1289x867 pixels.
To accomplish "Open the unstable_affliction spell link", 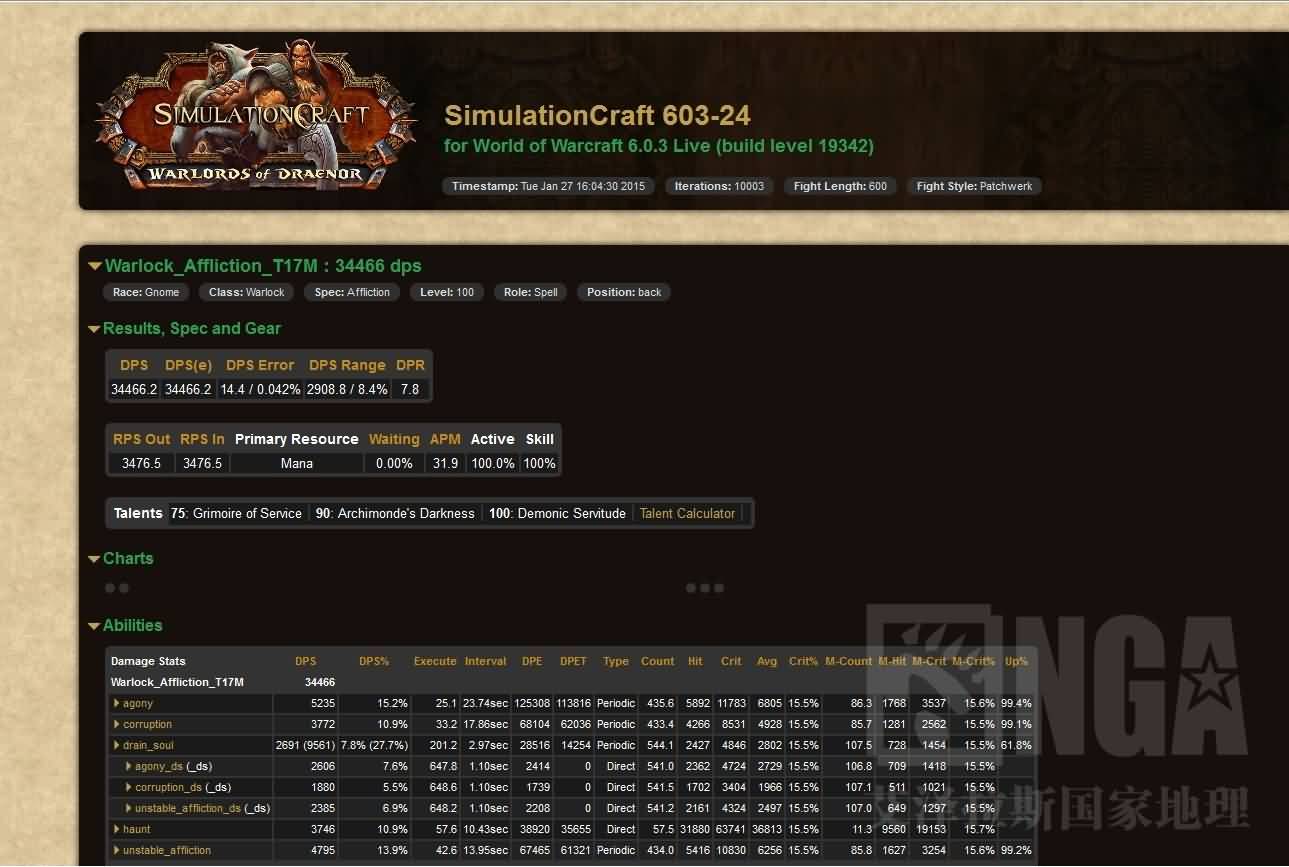I will (x=167, y=851).
